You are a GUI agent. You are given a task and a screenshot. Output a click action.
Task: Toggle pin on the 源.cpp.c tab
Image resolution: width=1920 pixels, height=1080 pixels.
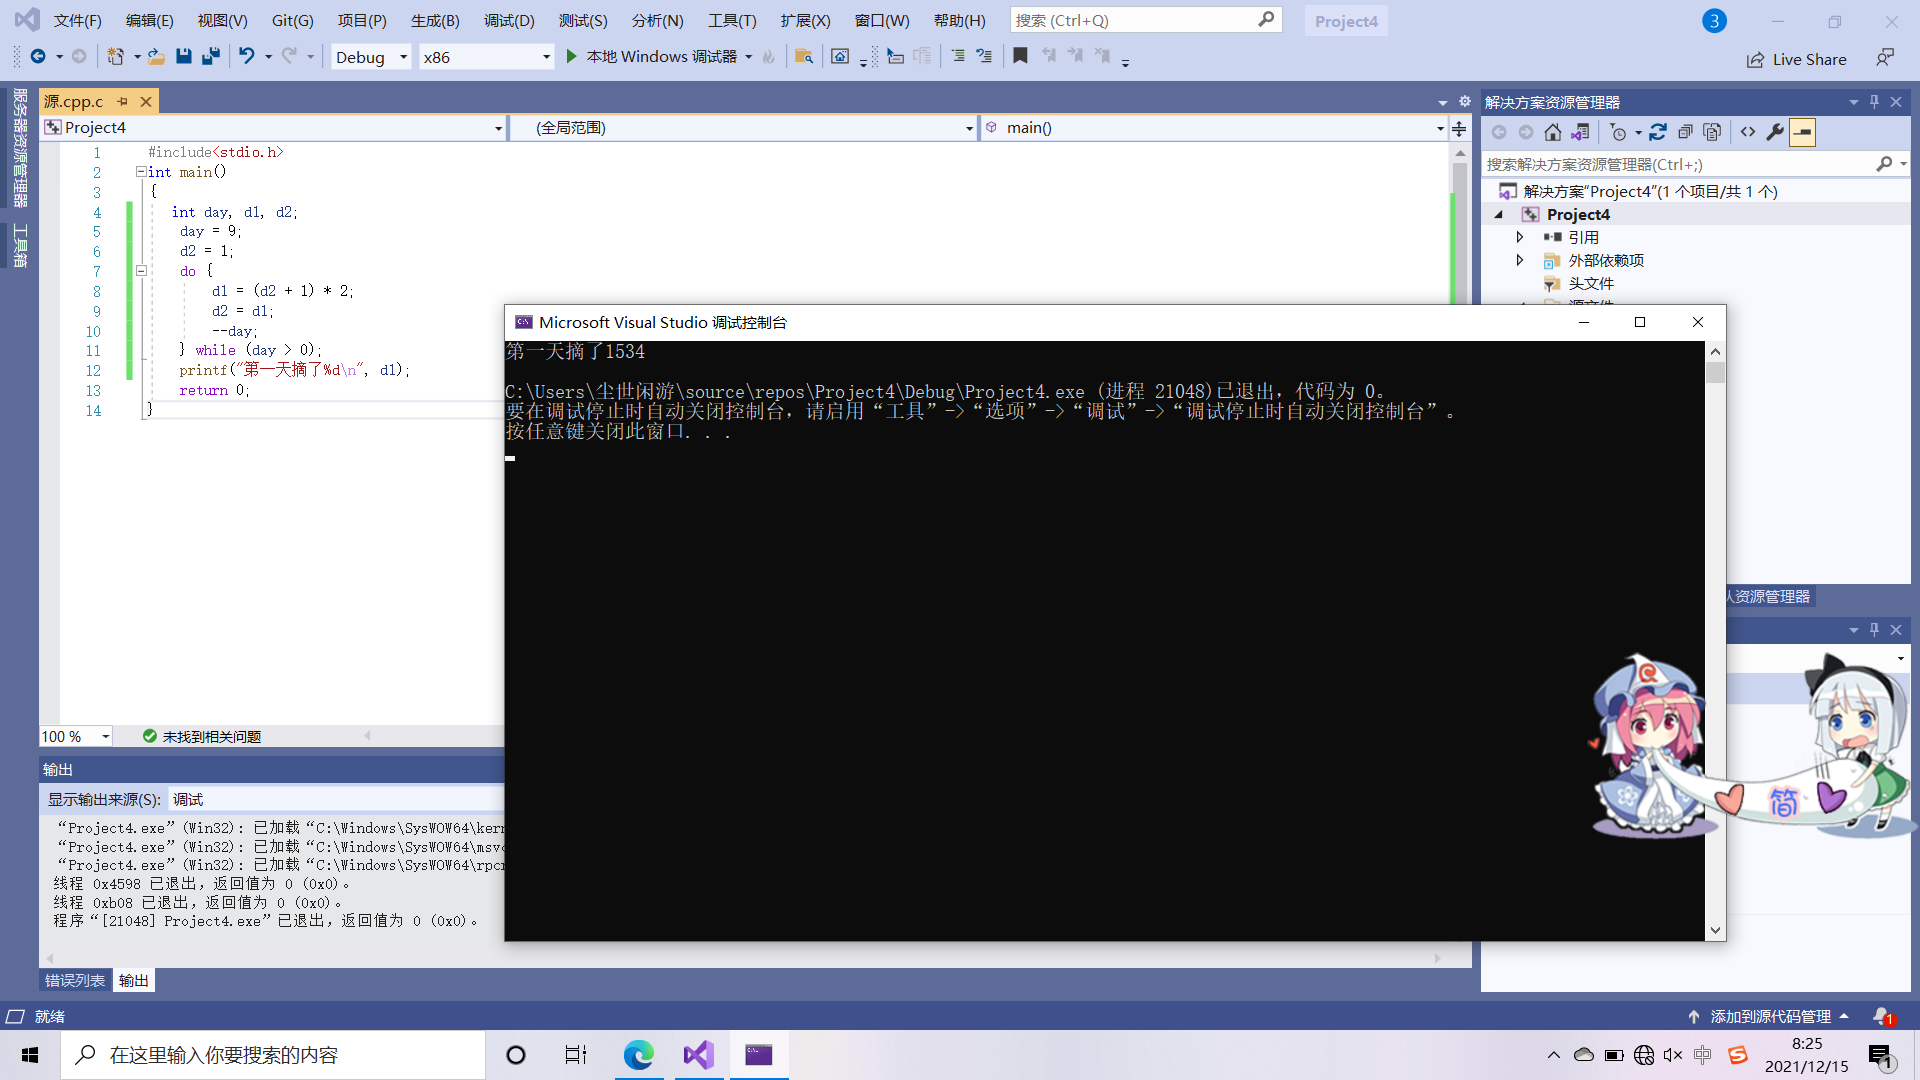(123, 102)
